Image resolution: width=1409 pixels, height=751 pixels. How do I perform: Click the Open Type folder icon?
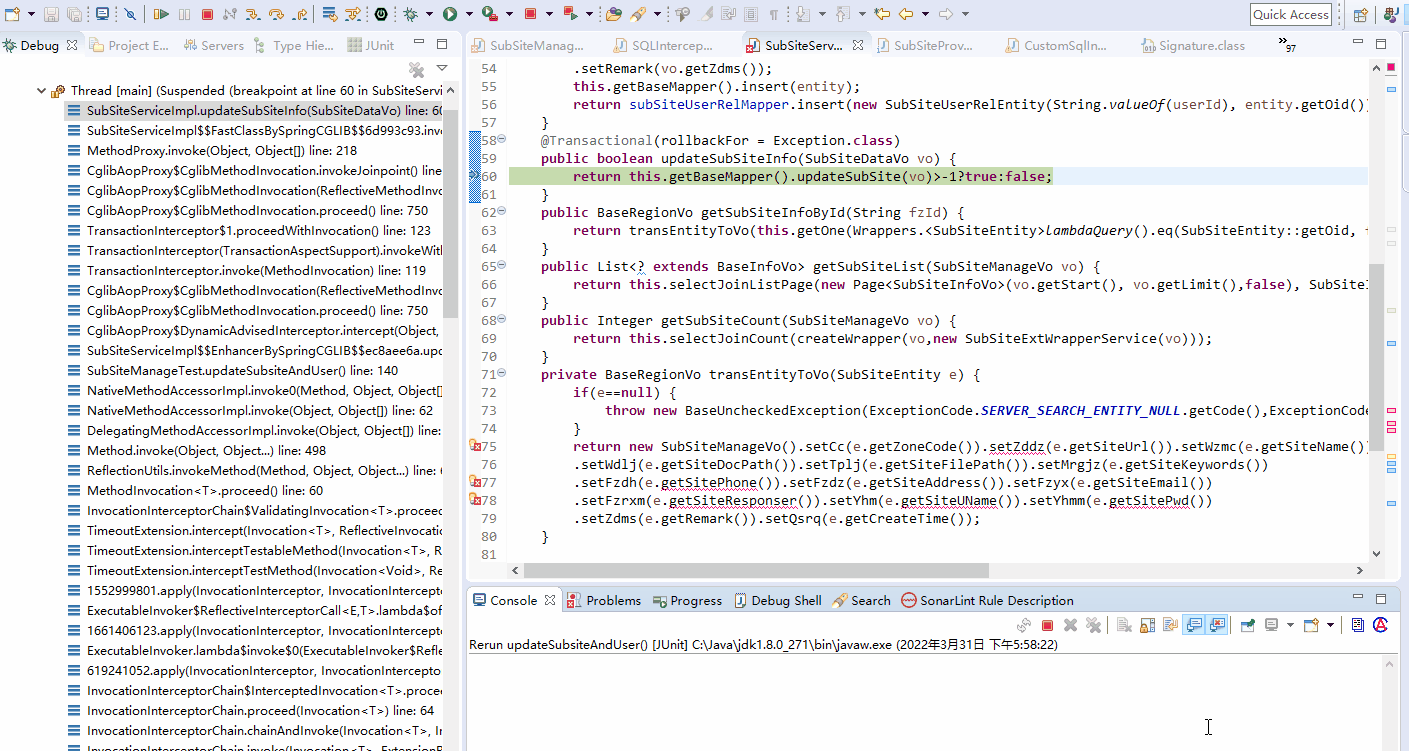[x=613, y=14]
